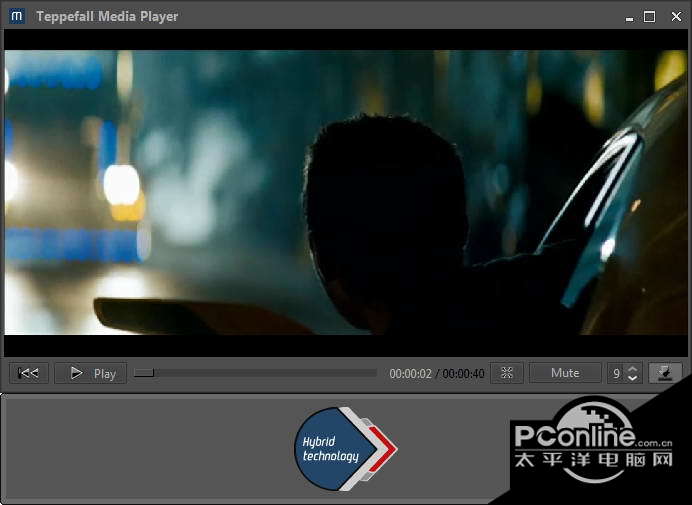The width and height of the screenshot is (692, 505).
Task: Minimize the media player window
Action: 627,17
